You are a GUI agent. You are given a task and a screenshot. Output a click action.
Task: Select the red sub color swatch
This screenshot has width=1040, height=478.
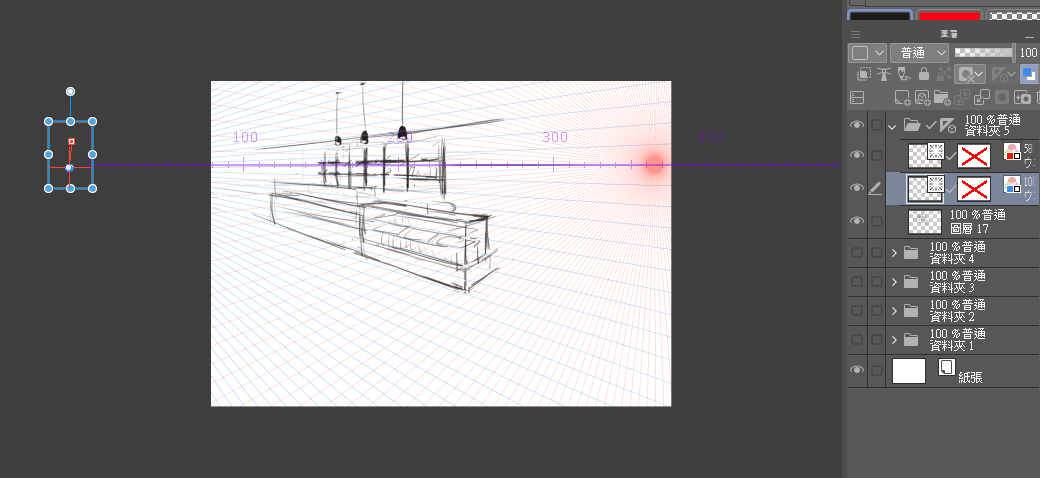(948, 16)
